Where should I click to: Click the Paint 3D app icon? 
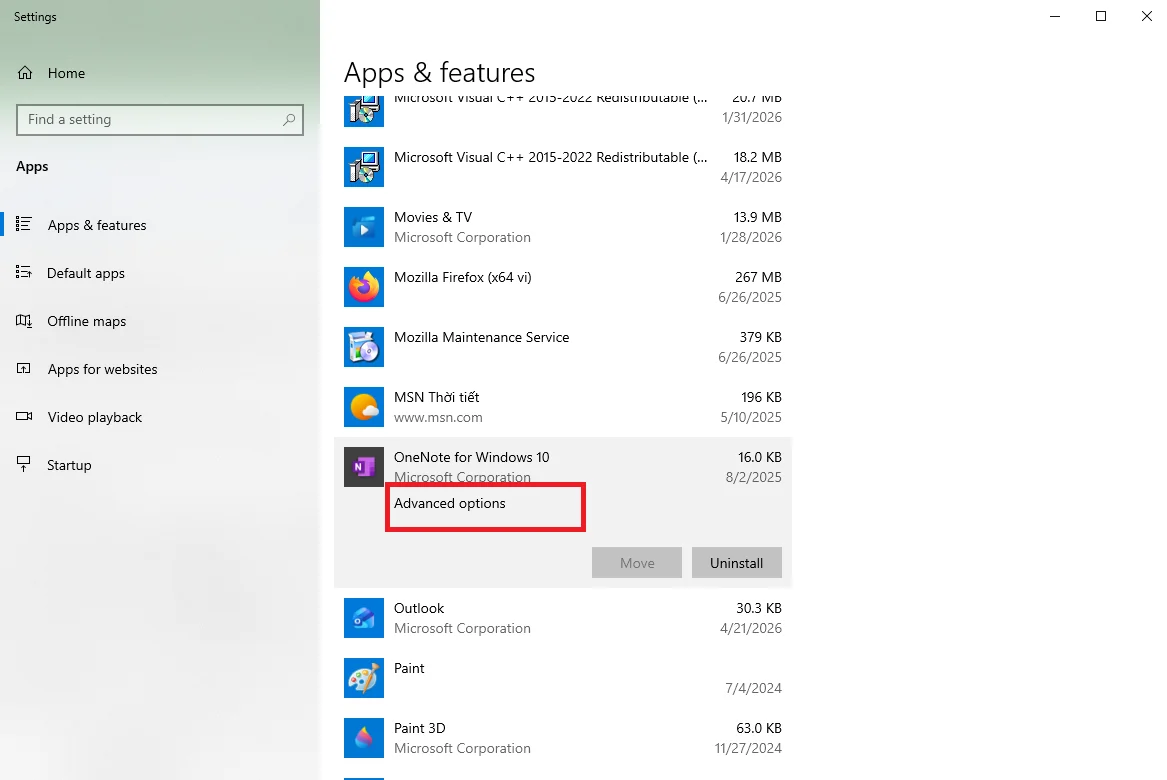pyautogui.click(x=364, y=738)
